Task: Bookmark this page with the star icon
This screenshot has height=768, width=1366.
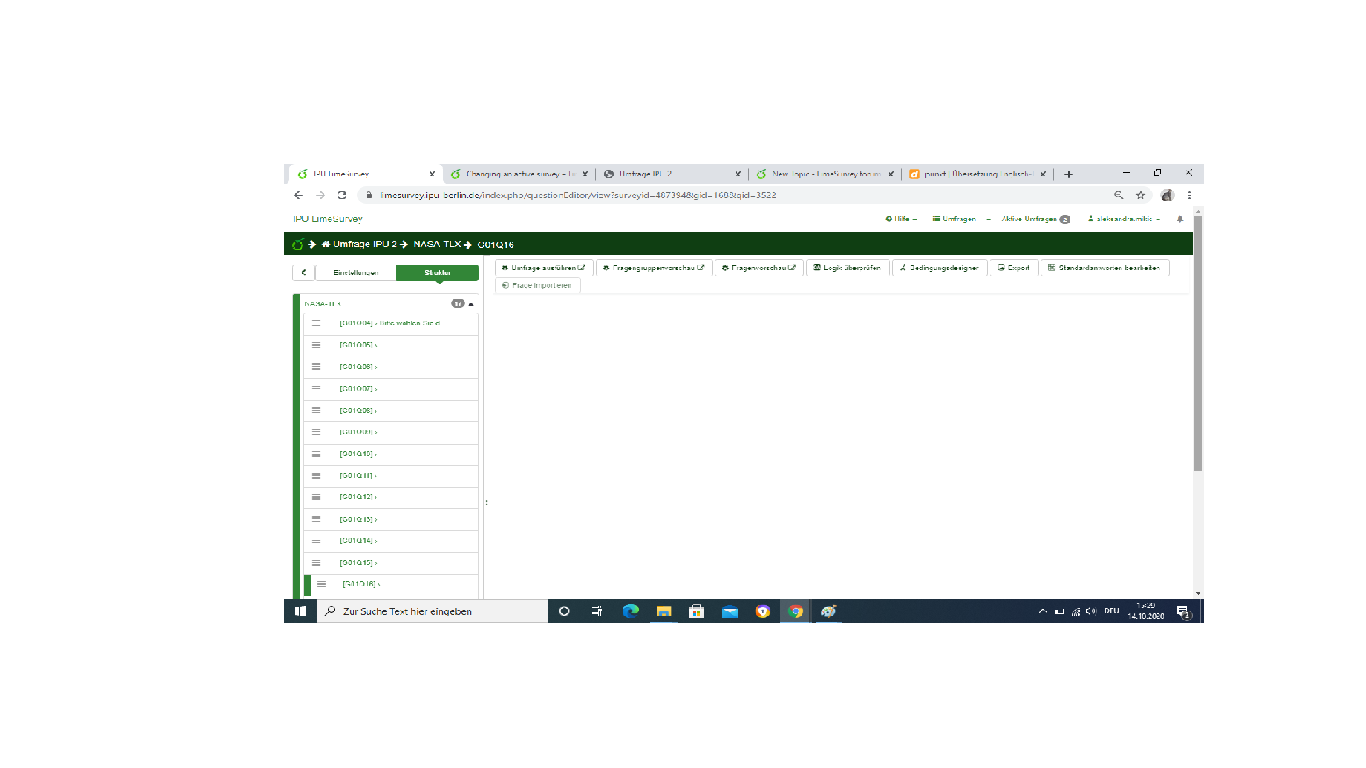Action: [x=1140, y=195]
